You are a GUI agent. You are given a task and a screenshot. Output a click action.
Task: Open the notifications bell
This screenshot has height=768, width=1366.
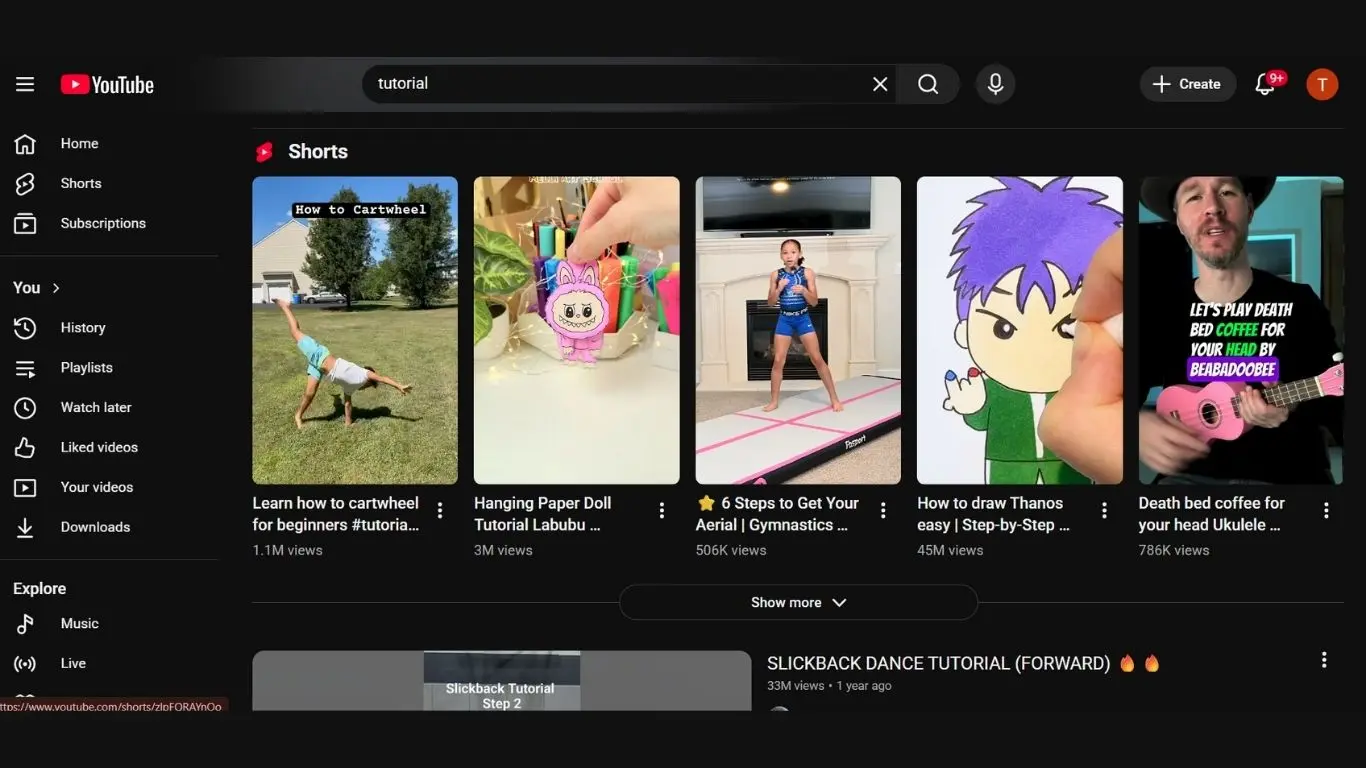tap(1266, 84)
